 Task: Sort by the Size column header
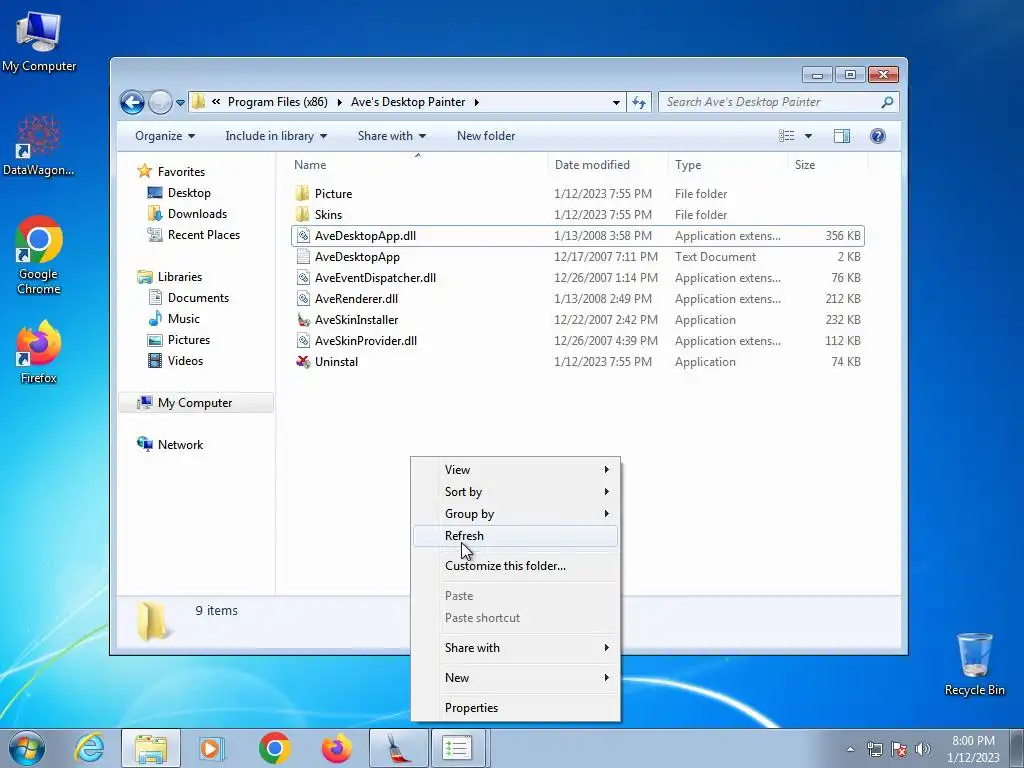tap(805, 165)
